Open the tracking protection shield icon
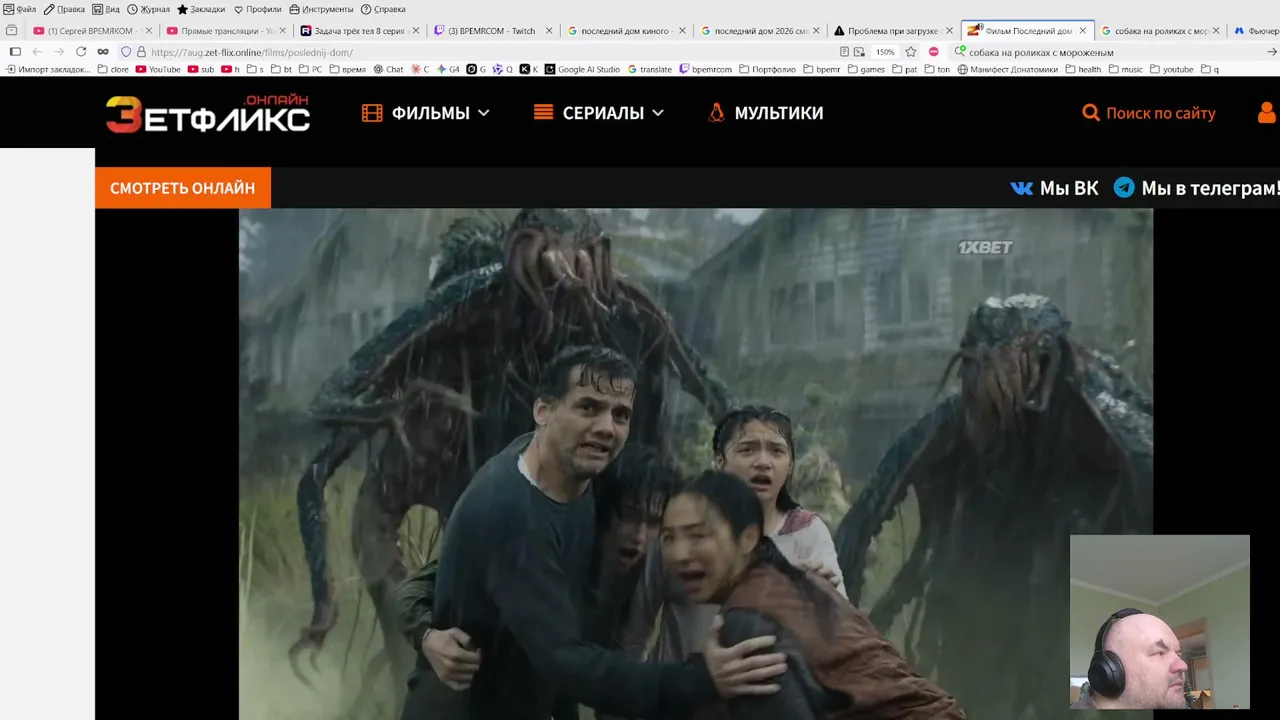This screenshot has height=720, width=1280. pyautogui.click(x=126, y=52)
